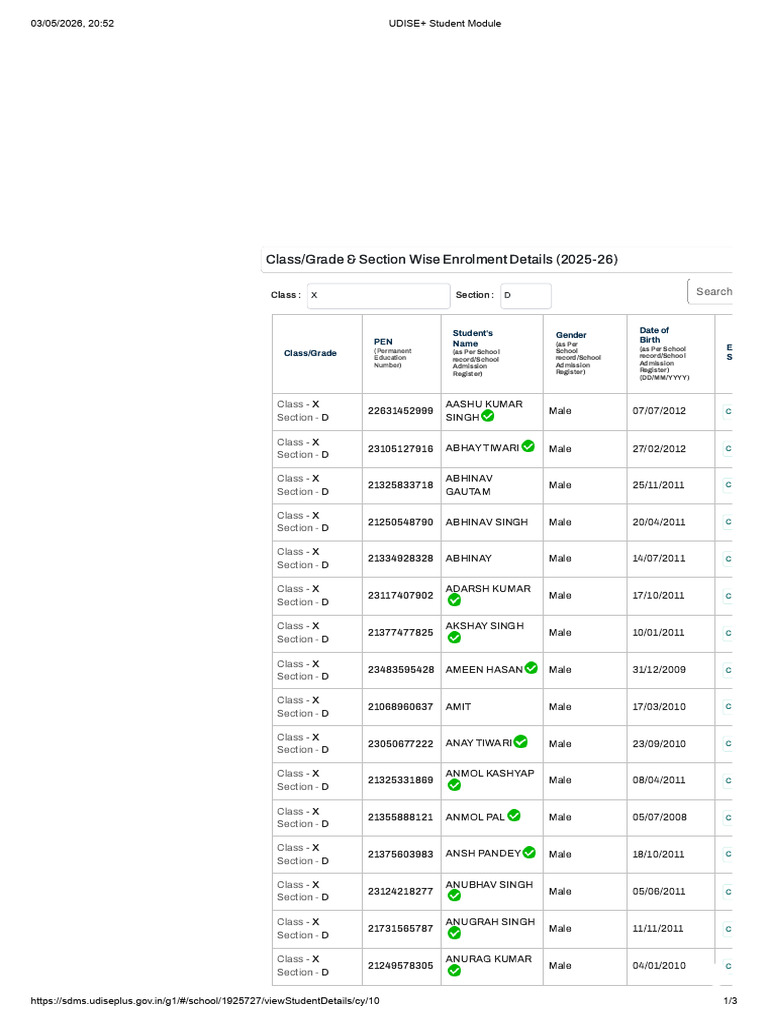Click green checkmark beside ANMOL PAL

pyautogui.click(x=514, y=816)
